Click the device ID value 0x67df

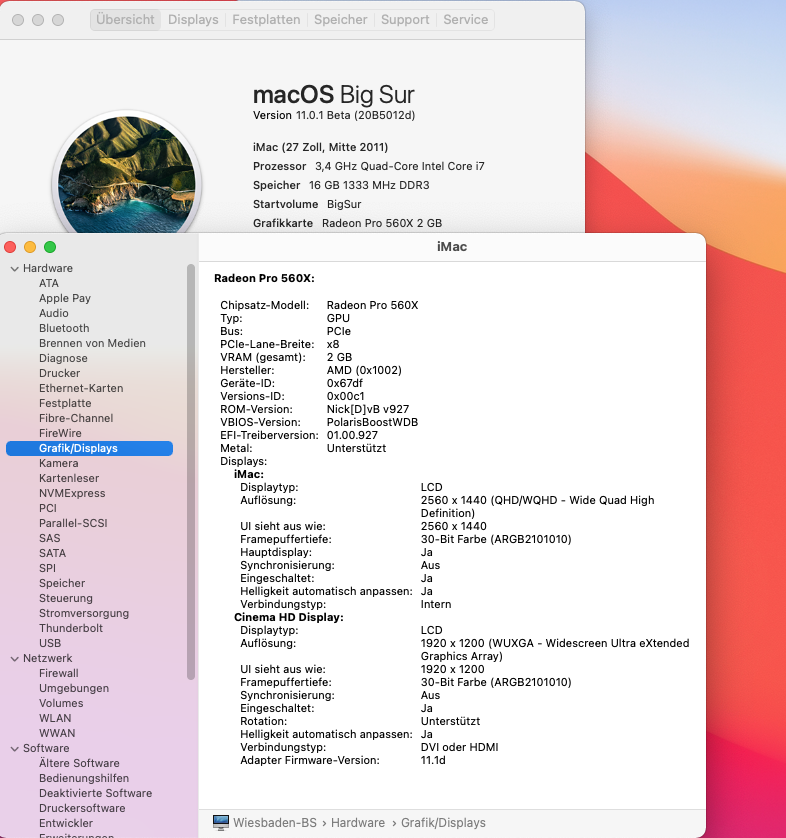tap(344, 383)
